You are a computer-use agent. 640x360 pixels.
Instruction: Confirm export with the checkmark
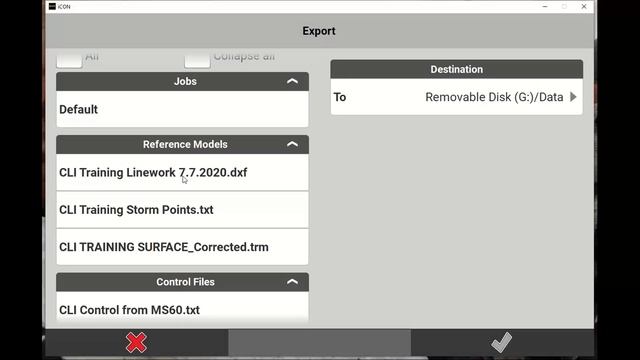[x=502, y=342]
